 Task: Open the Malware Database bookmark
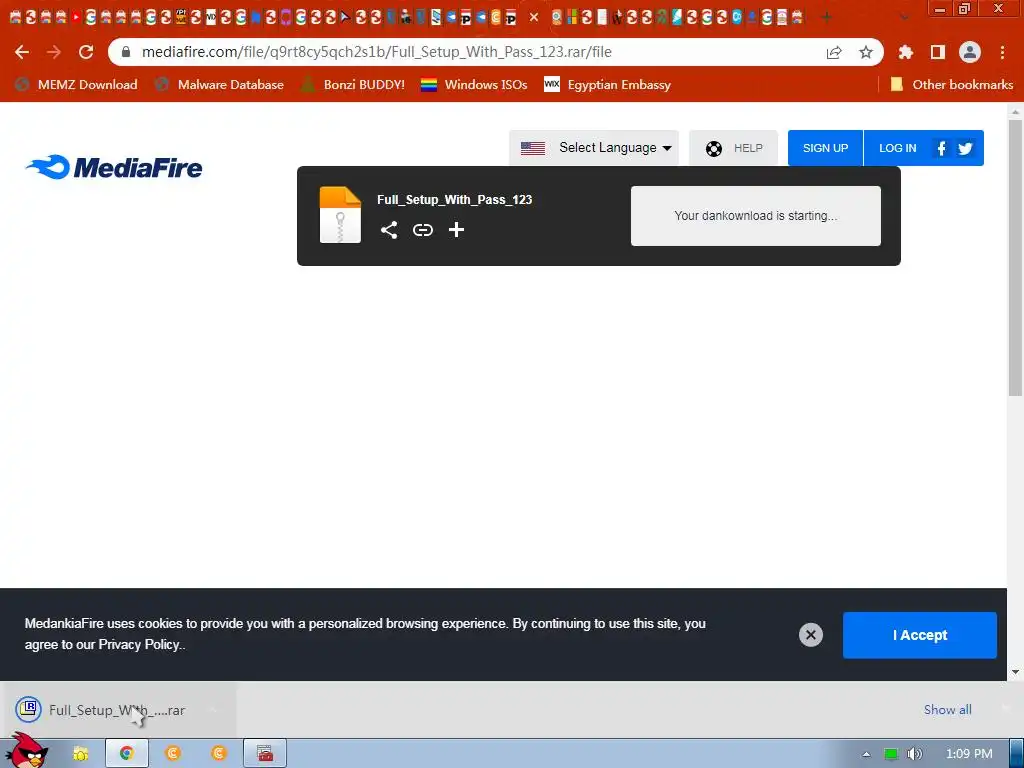pyautogui.click(x=219, y=85)
